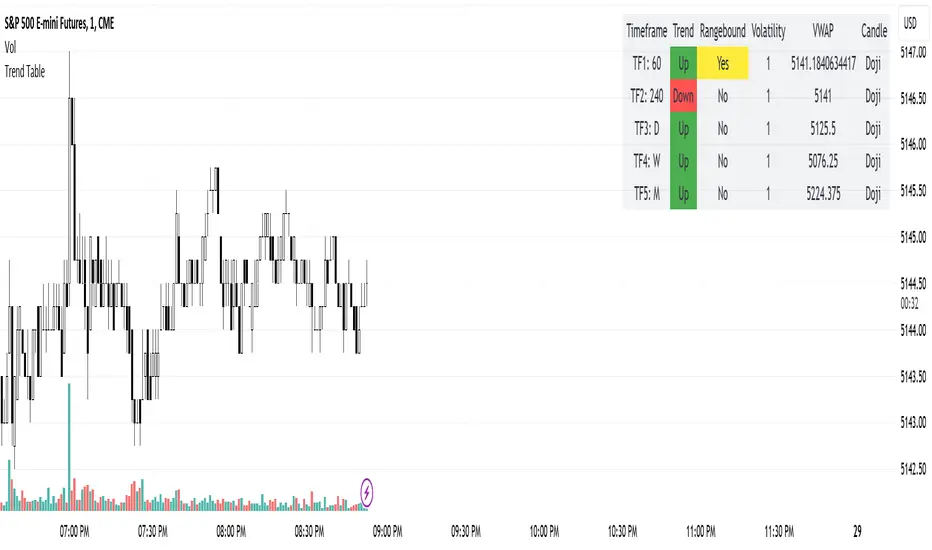Click the VWAP value 5141.1840634417
The width and height of the screenshot is (932, 550).
click(826, 63)
